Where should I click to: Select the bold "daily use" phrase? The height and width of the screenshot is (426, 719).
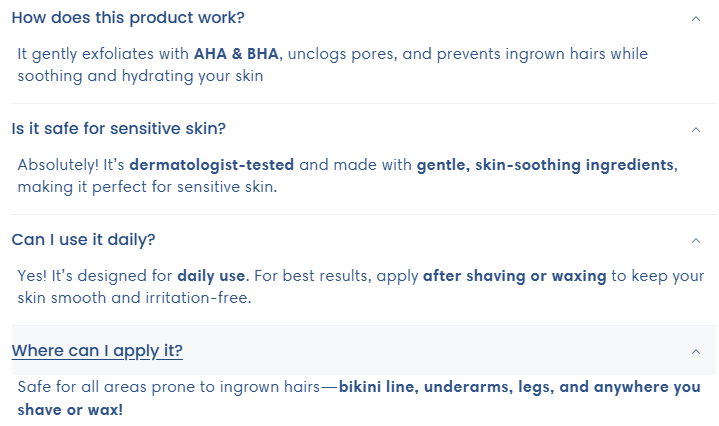click(x=211, y=276)
